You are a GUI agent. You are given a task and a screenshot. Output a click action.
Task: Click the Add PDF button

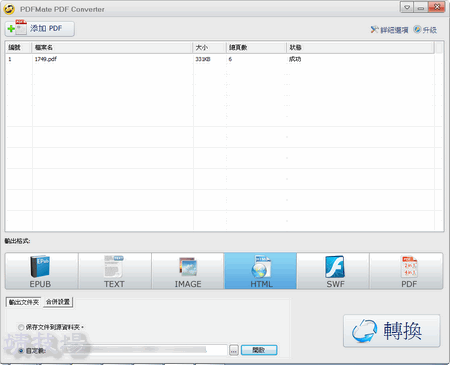pyautogui.click(x=40, y=29)
